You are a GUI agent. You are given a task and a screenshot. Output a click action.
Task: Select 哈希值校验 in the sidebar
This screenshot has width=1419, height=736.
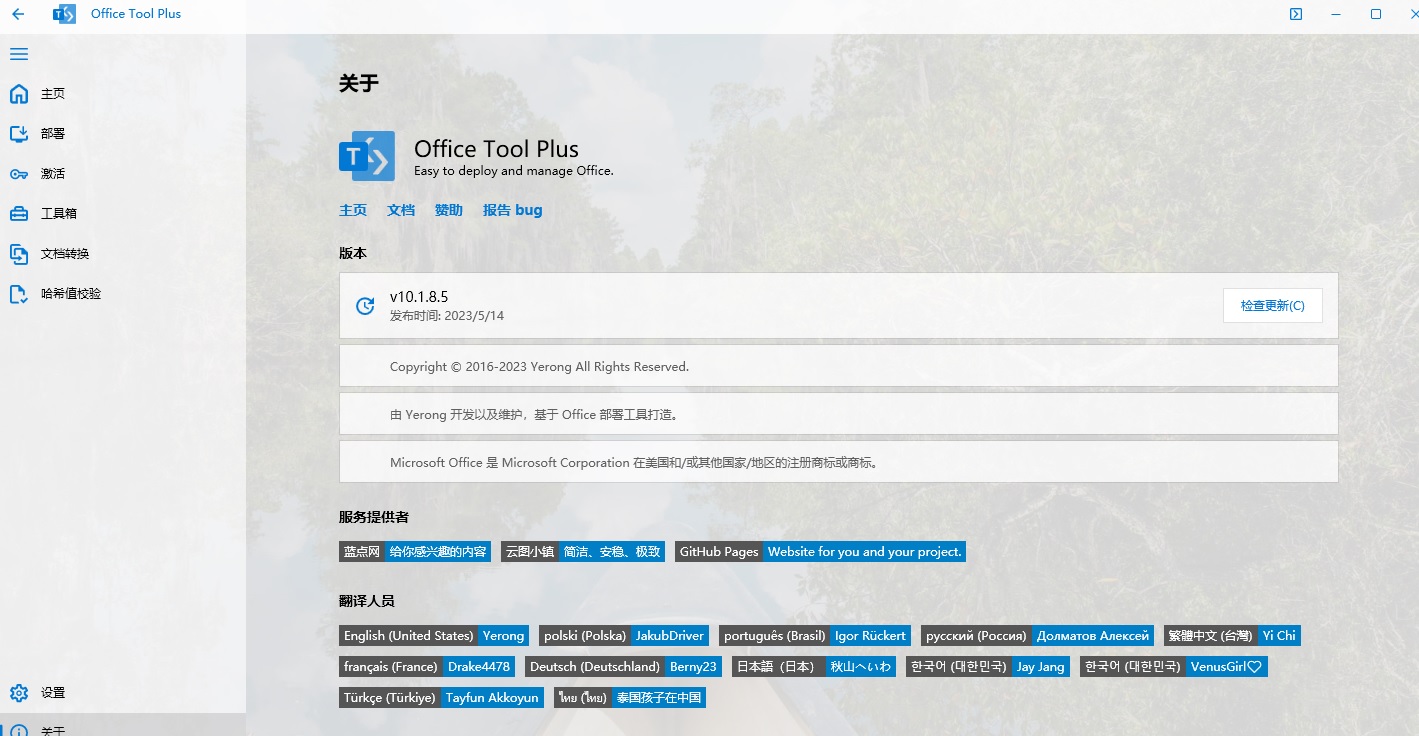point(123,294)
